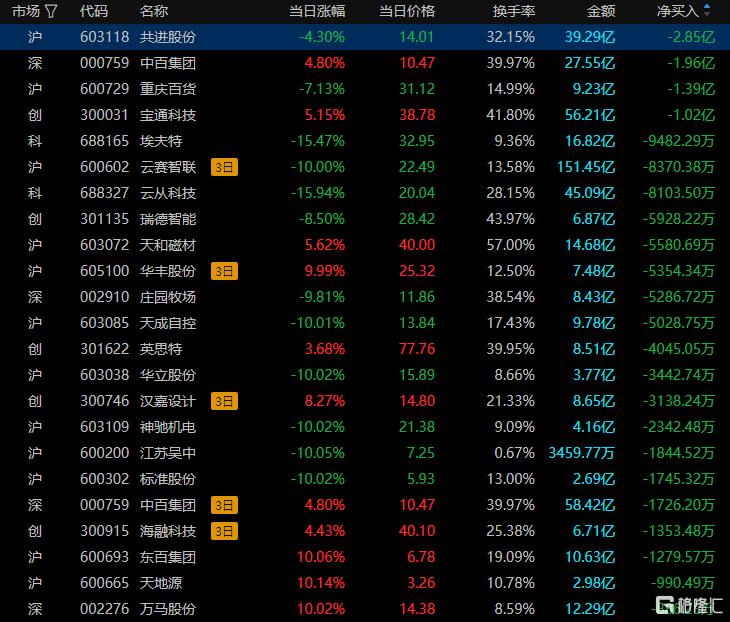Click 当日价格 value 31.12

417,89
